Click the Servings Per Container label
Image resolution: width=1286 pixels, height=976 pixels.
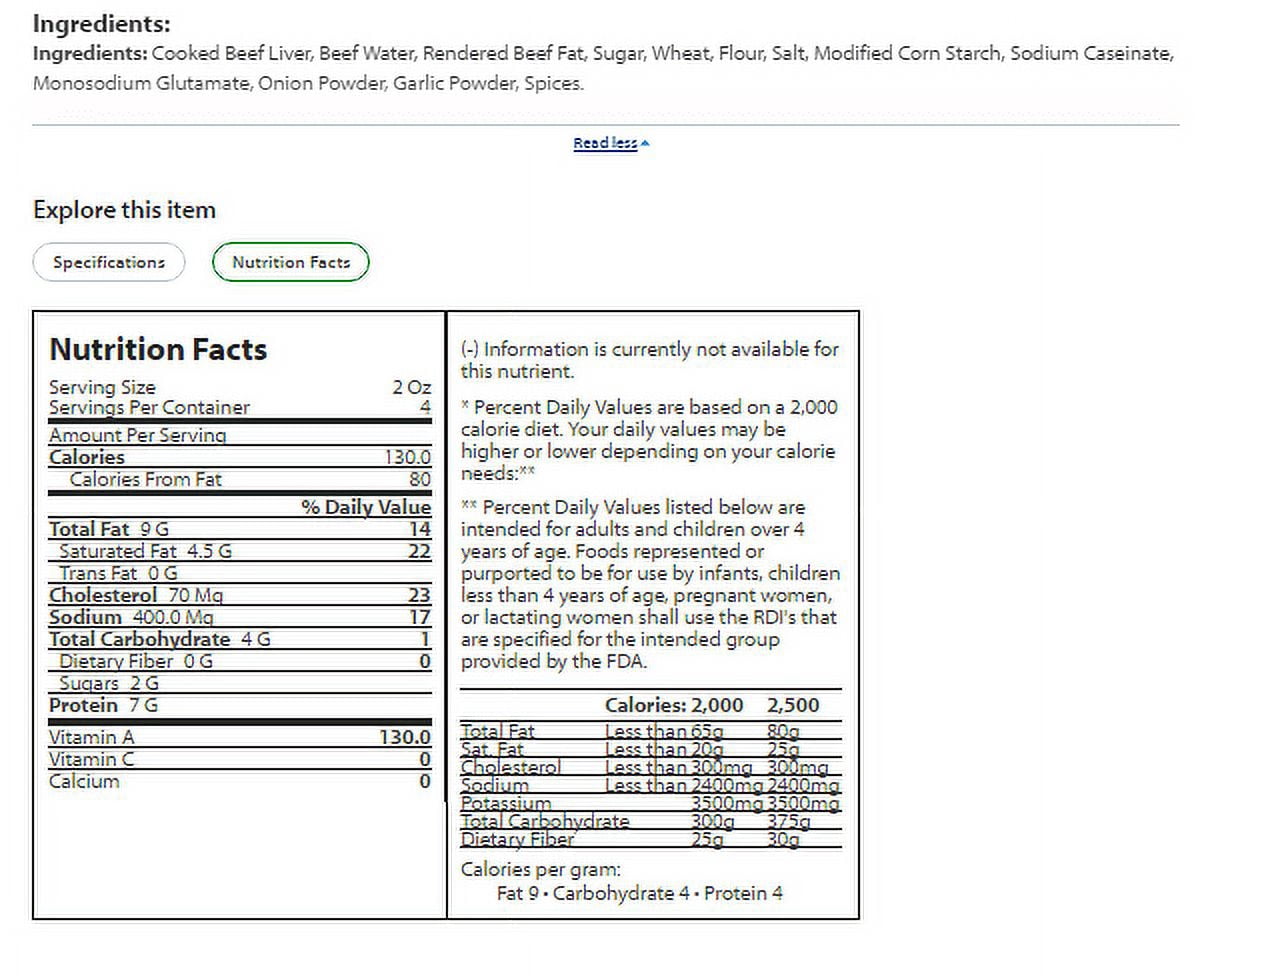click(149, 407)
